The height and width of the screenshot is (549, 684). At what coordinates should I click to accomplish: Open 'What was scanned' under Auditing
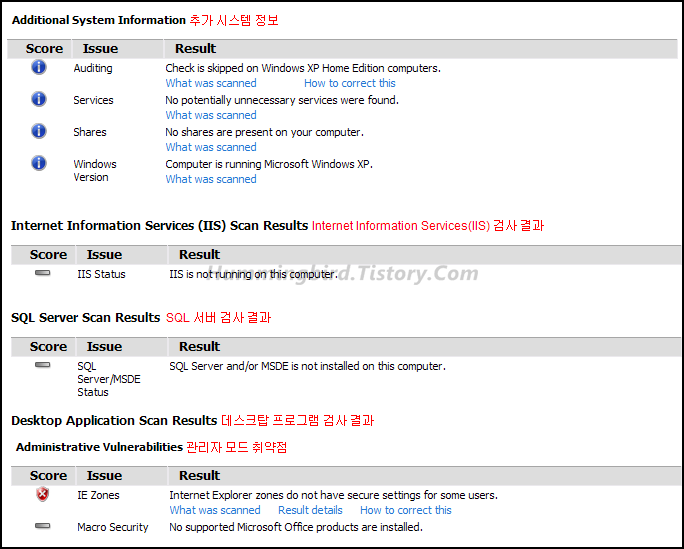tap(211, 84)
